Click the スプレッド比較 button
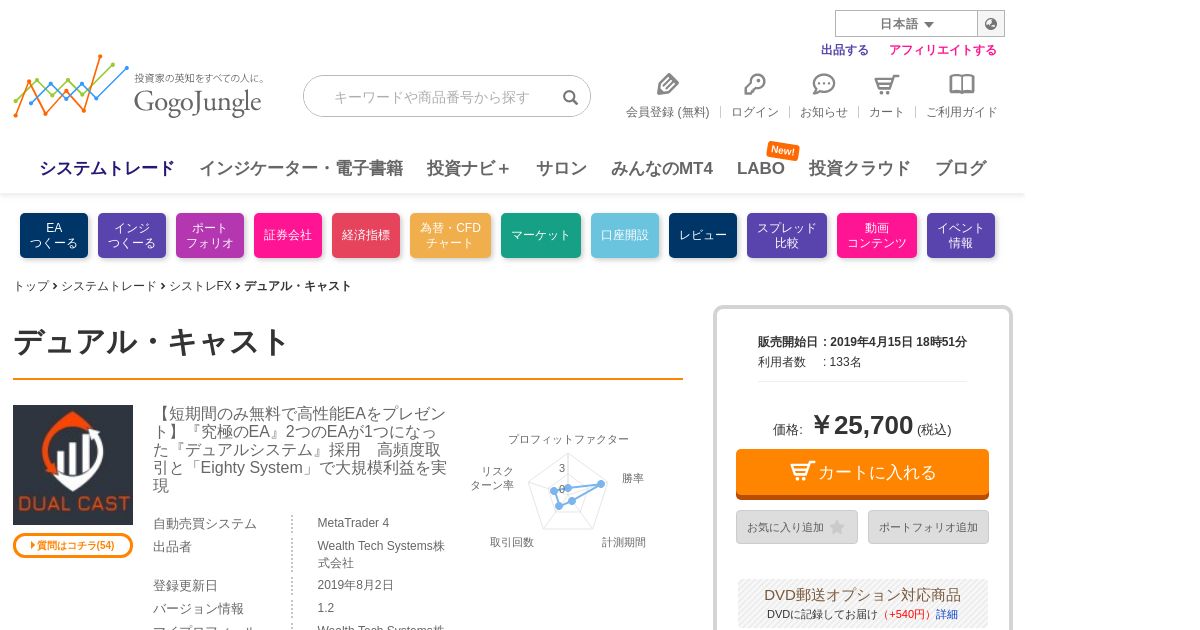 coord(787,235)
